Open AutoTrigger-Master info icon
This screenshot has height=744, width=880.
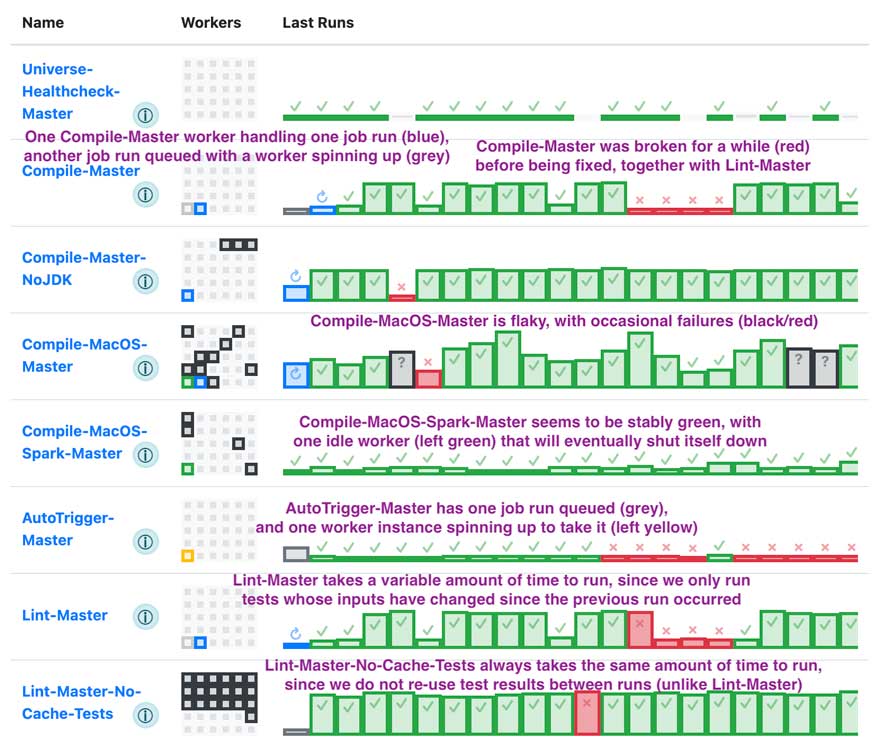click(146, 542)
